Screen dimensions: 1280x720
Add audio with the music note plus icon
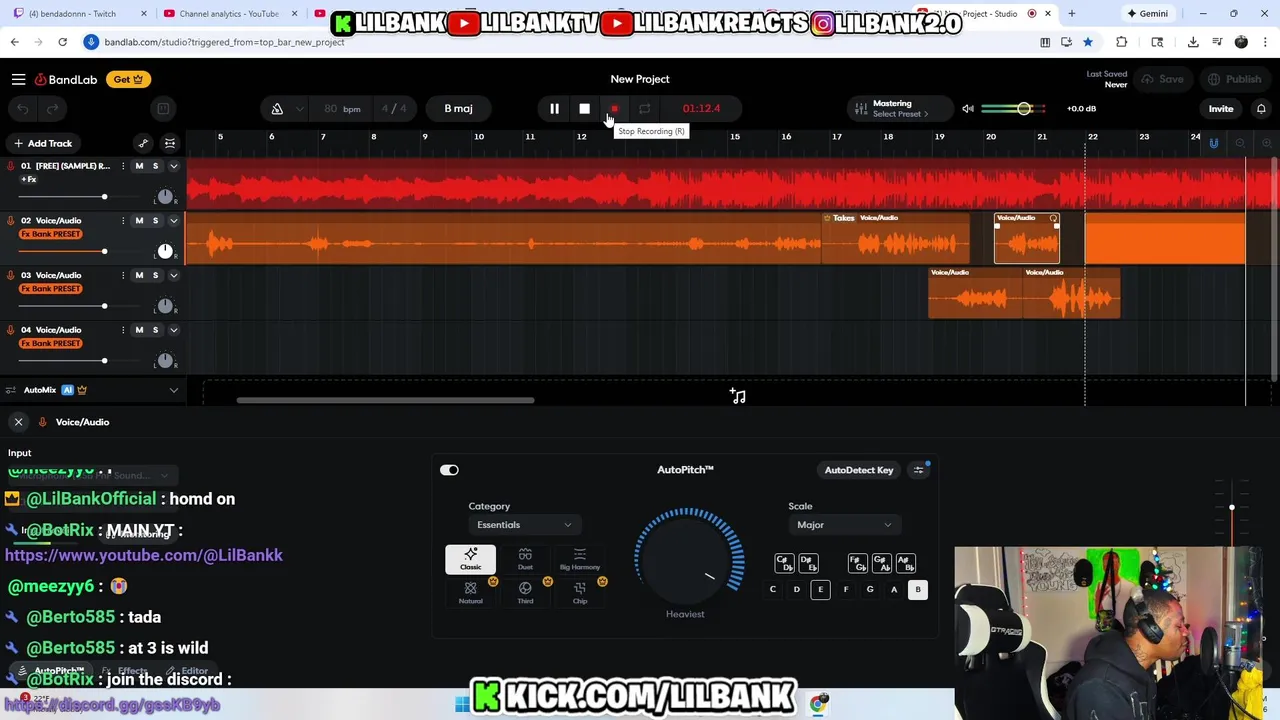point(738,396)
